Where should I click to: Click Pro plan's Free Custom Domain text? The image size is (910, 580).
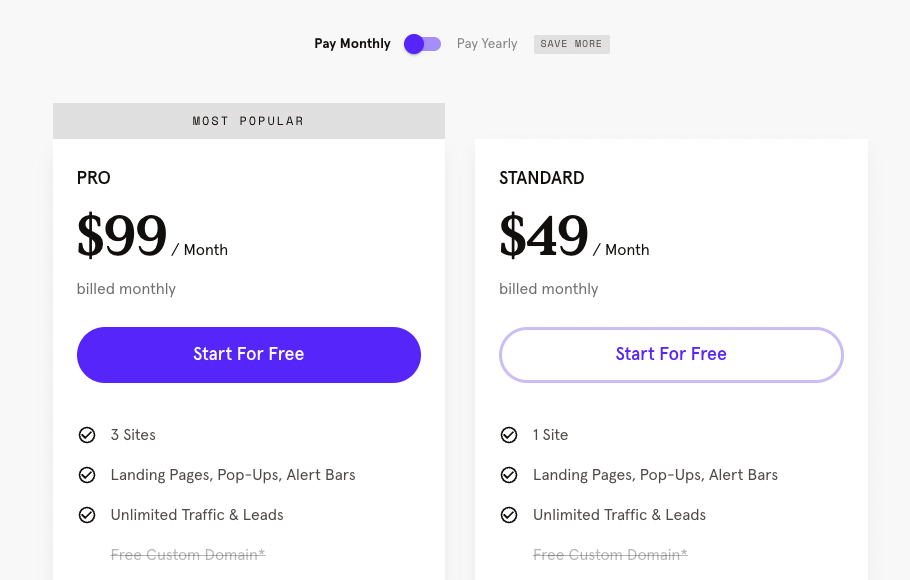[x=188, y=555]
